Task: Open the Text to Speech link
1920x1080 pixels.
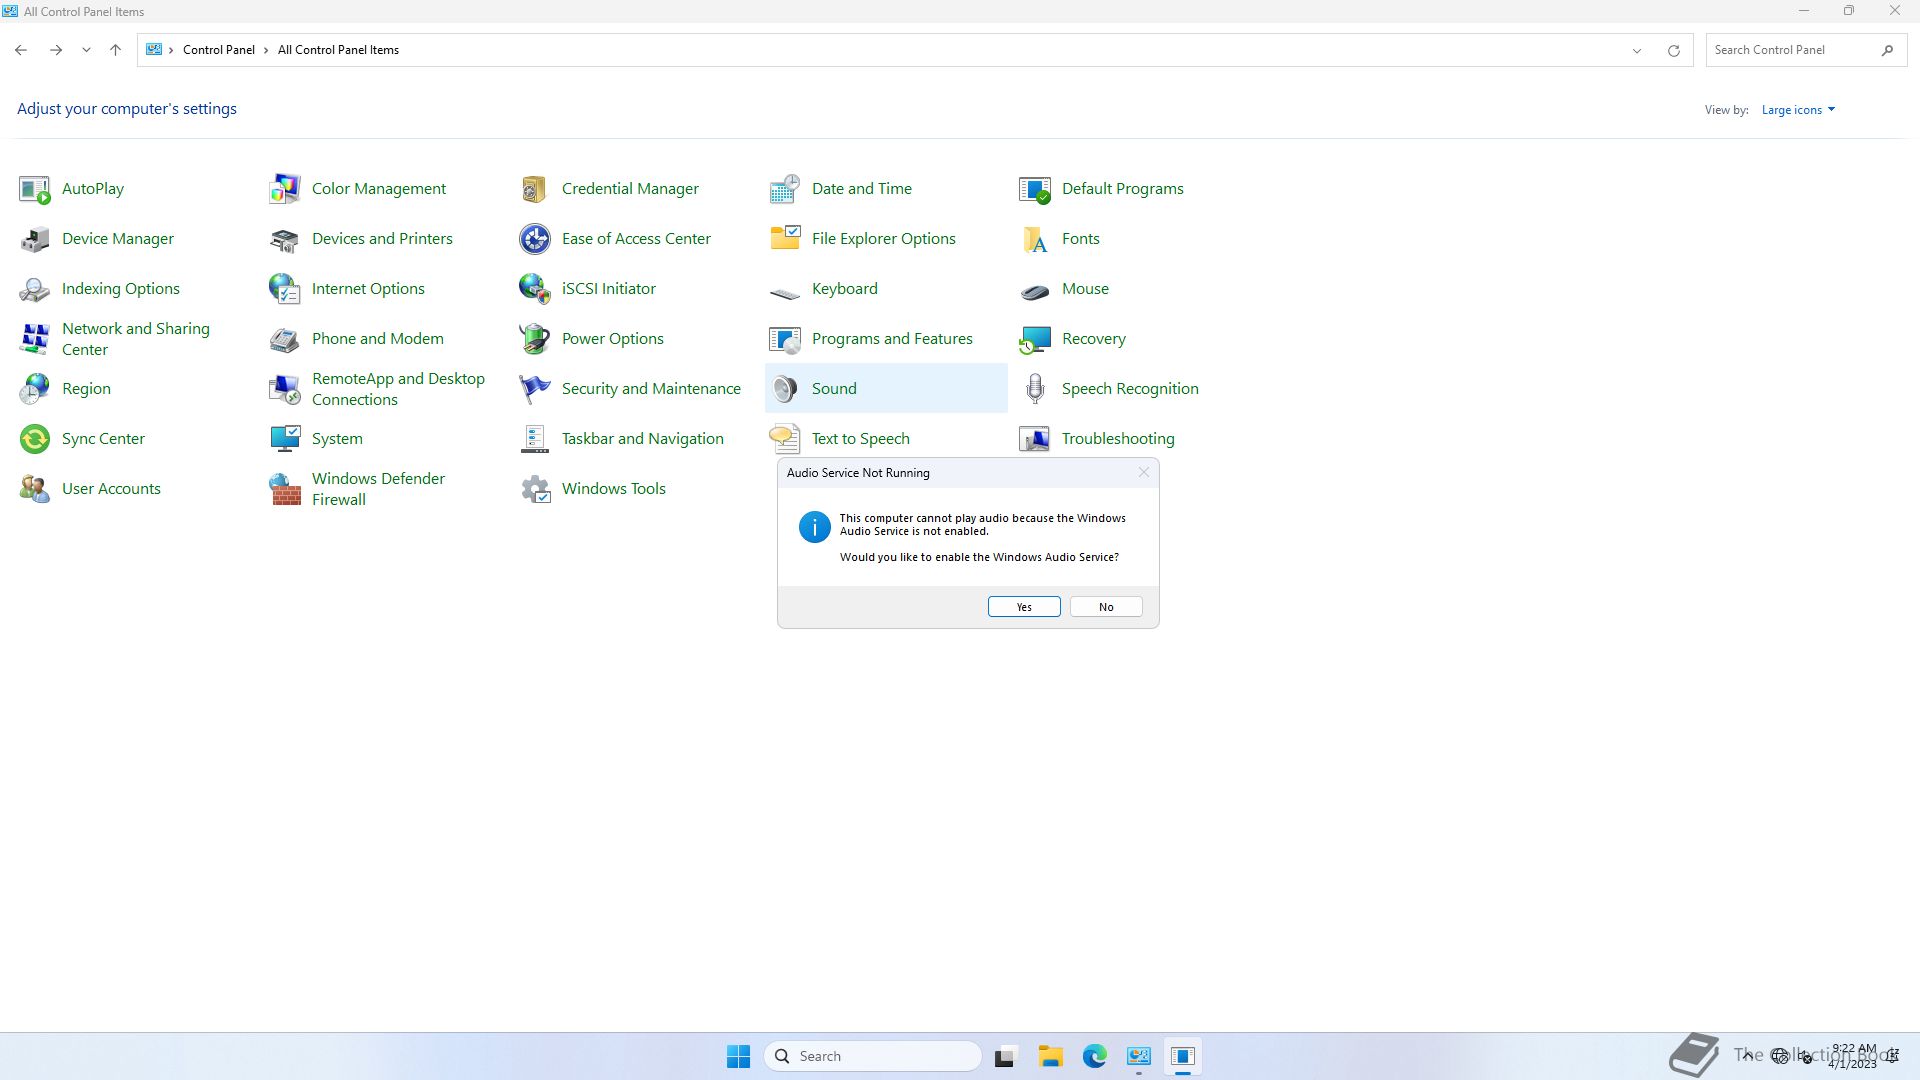Action: pyautogui.click(x=861, y=439)
